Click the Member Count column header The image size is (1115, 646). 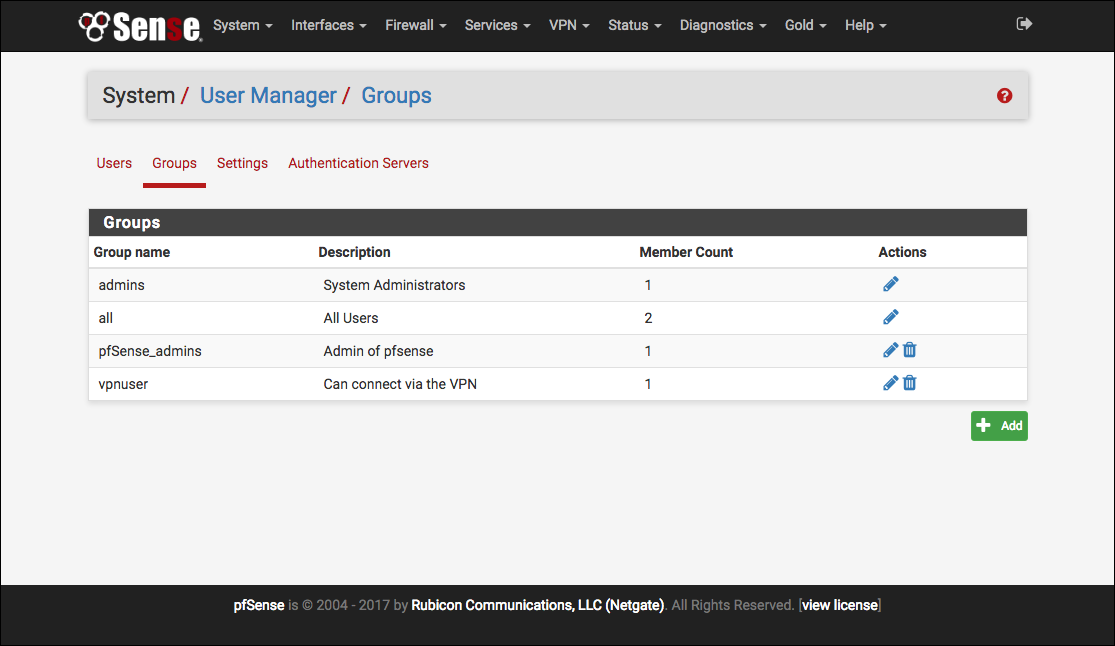point(685,252)
